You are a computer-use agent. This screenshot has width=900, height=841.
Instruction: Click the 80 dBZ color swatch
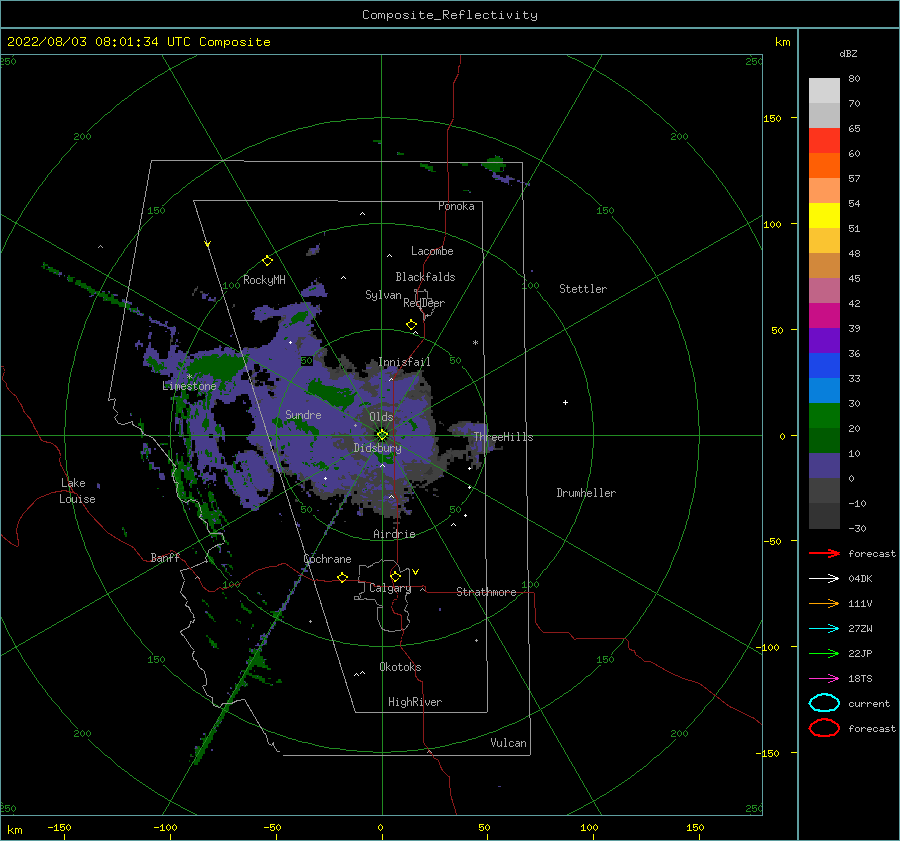pos(824,90)
